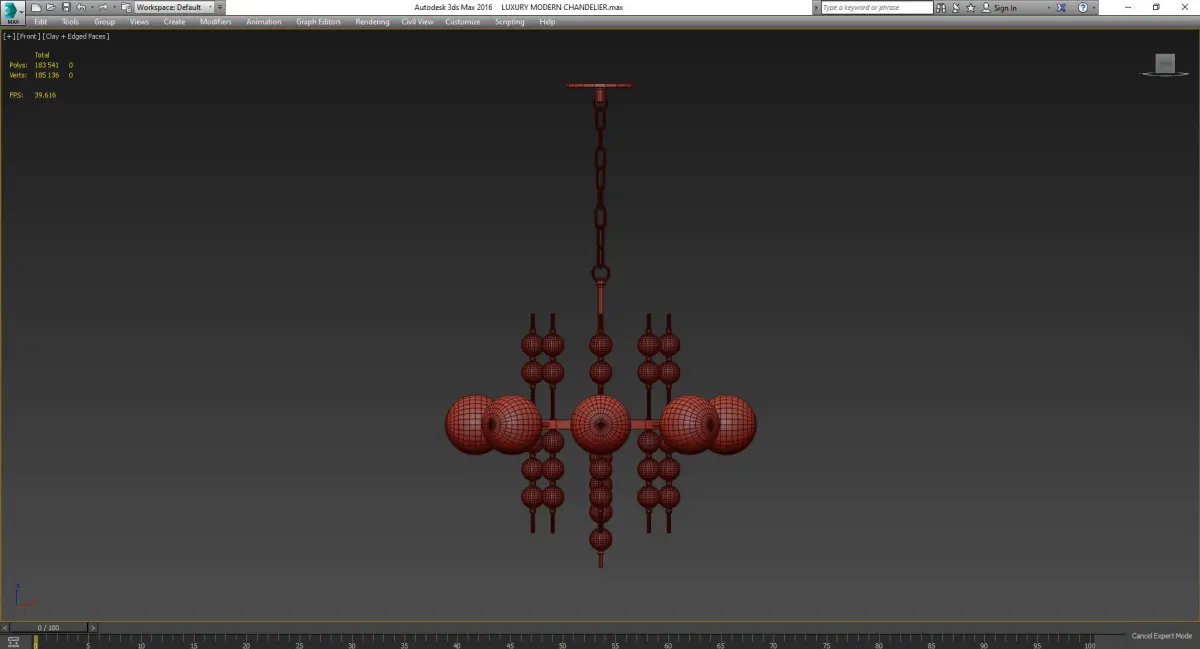This screenshot has width=1200, height=649.
Task: Redo the action via toolbar arrow
Action: pos(103,7)
